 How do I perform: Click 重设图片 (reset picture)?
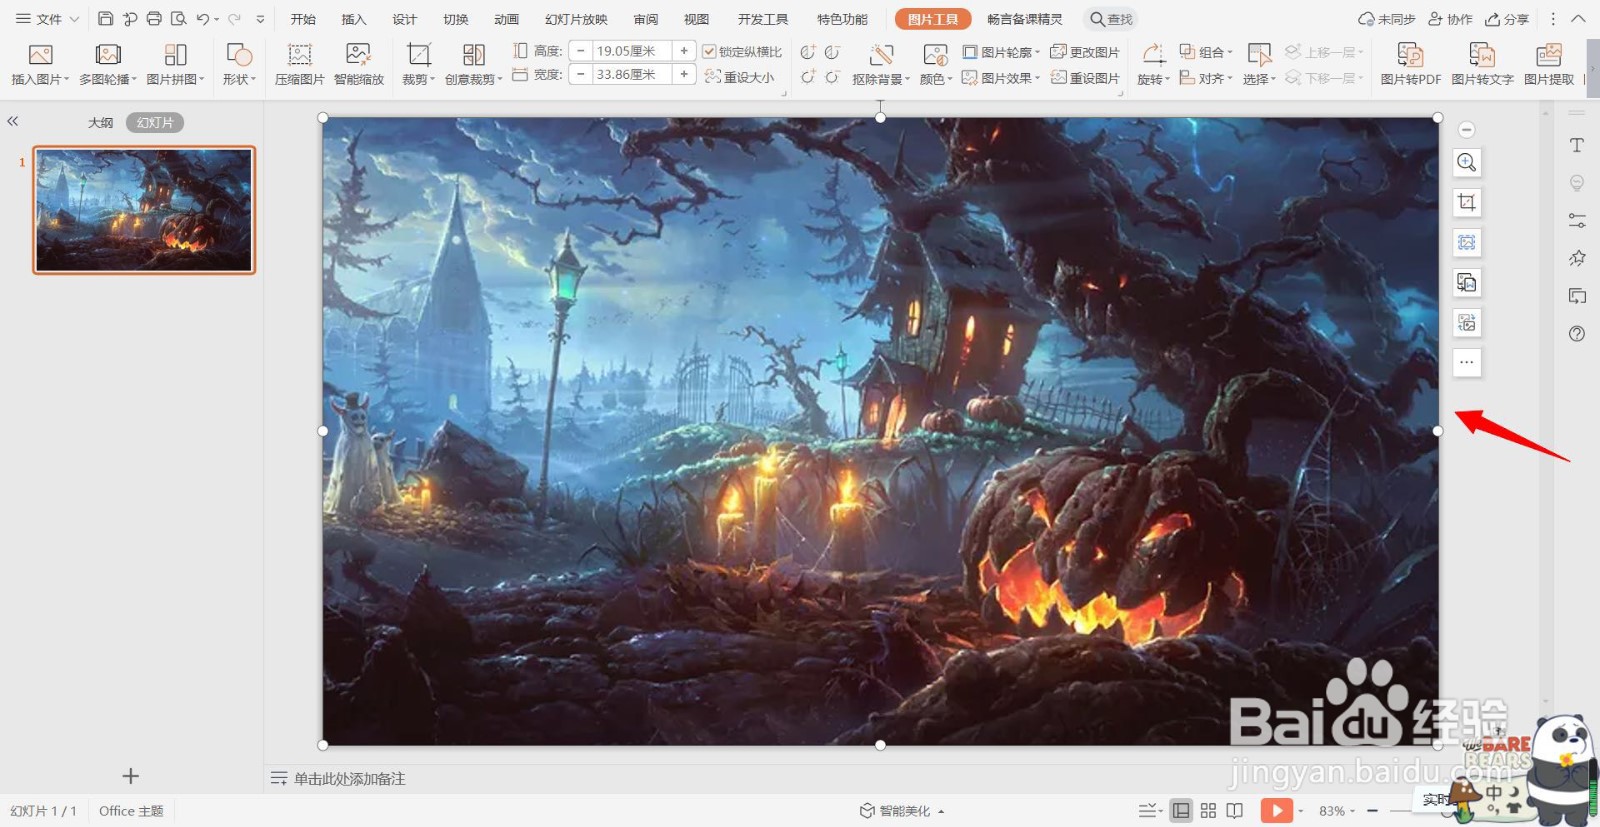[1085, 77]
